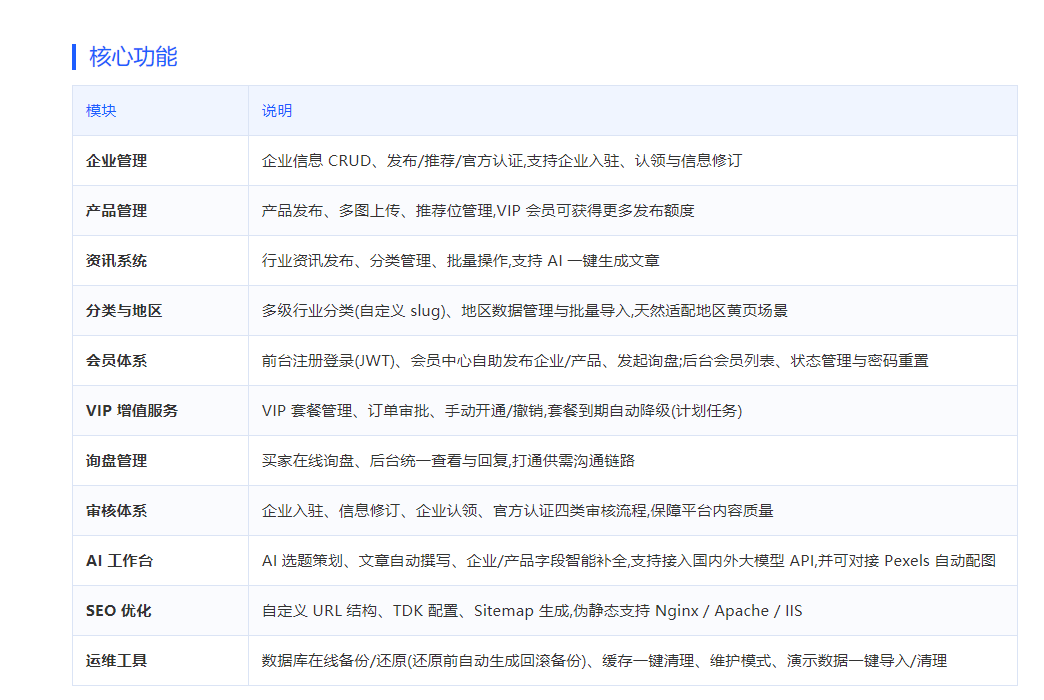1044x700 pixels.
Task: Select description starting with 企业入驻、信息修订
Action: pos(517,510)
